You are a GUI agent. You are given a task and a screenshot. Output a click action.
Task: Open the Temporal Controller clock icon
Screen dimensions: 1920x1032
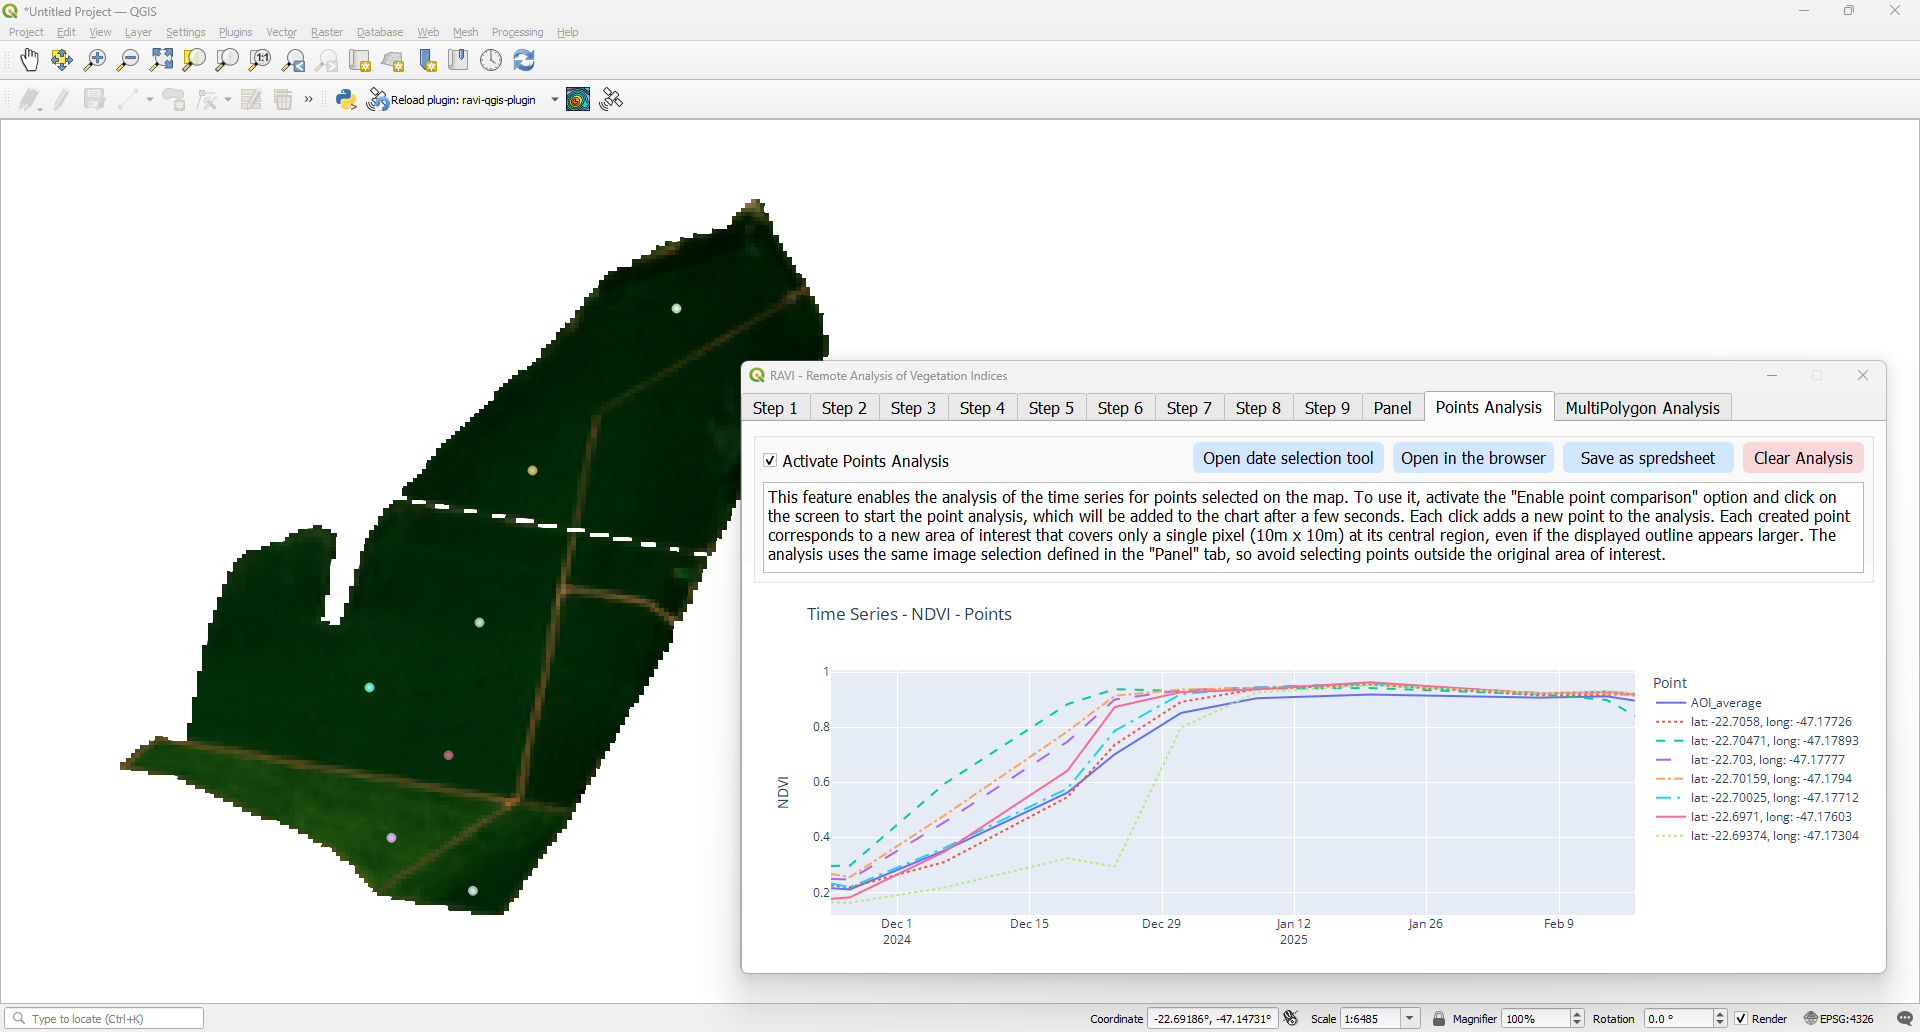coord(491,61)
